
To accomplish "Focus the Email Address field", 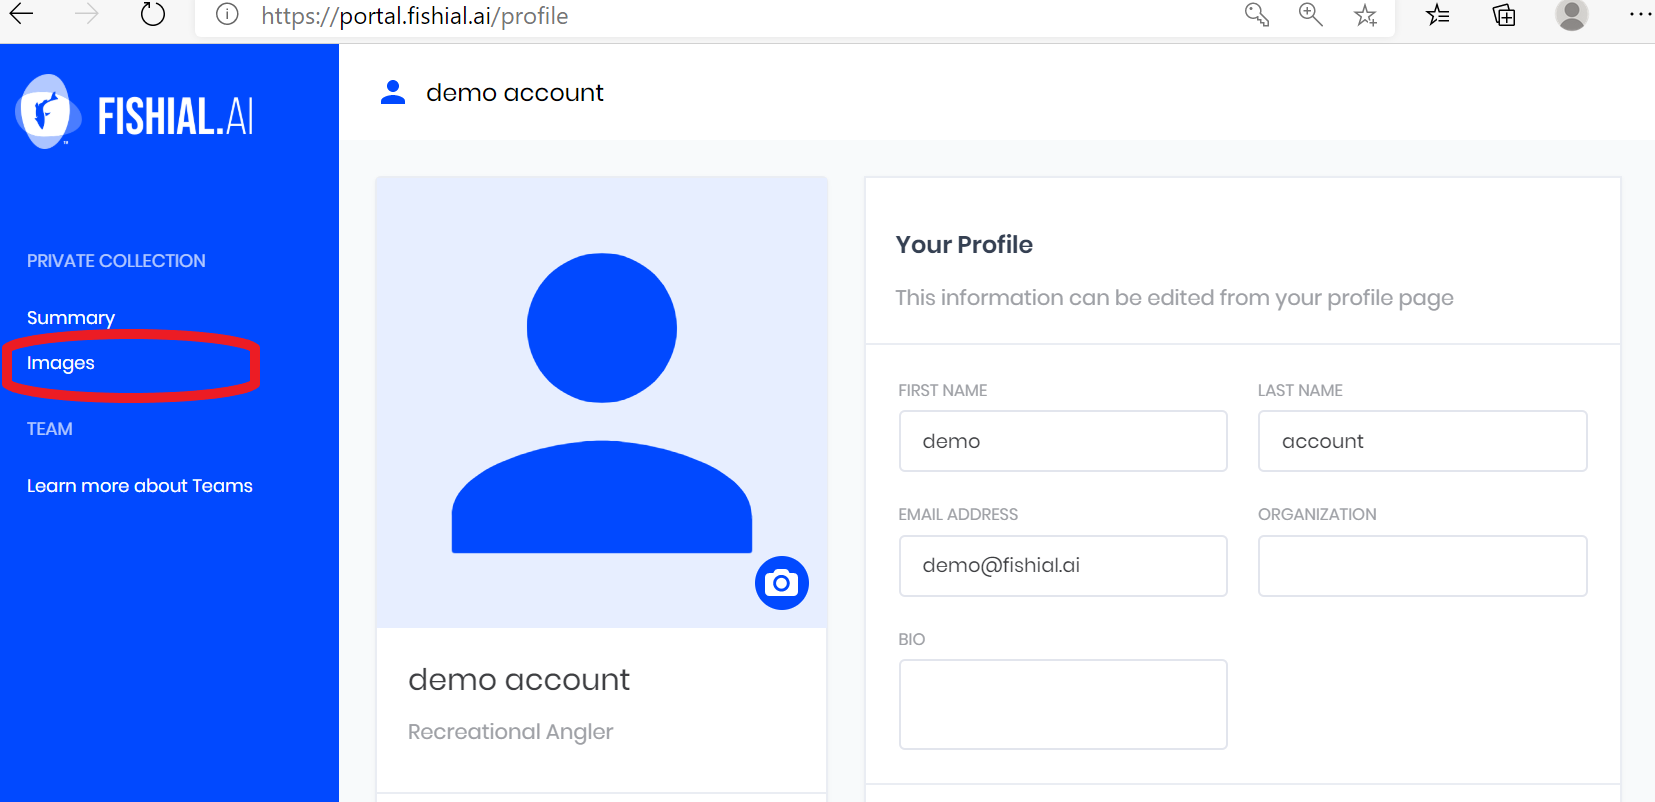I will pyautogui.click(x=1062, y=566).
